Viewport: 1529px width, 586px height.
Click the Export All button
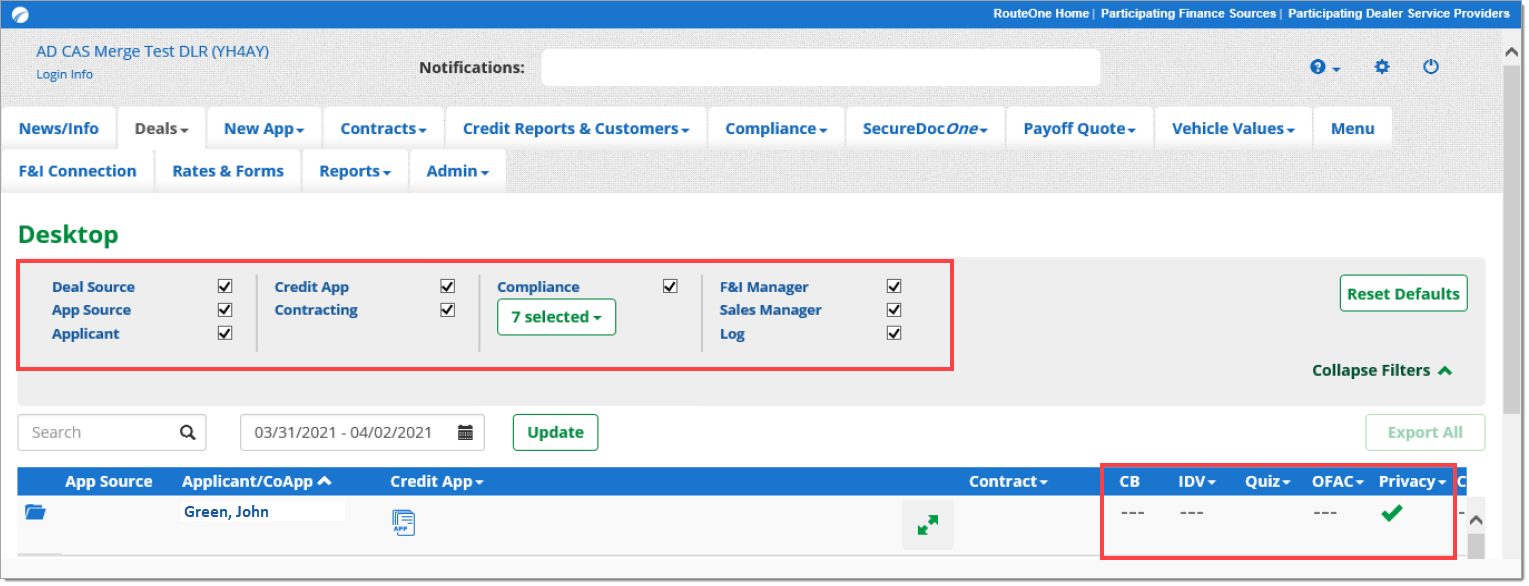(x=1426, y=432)
